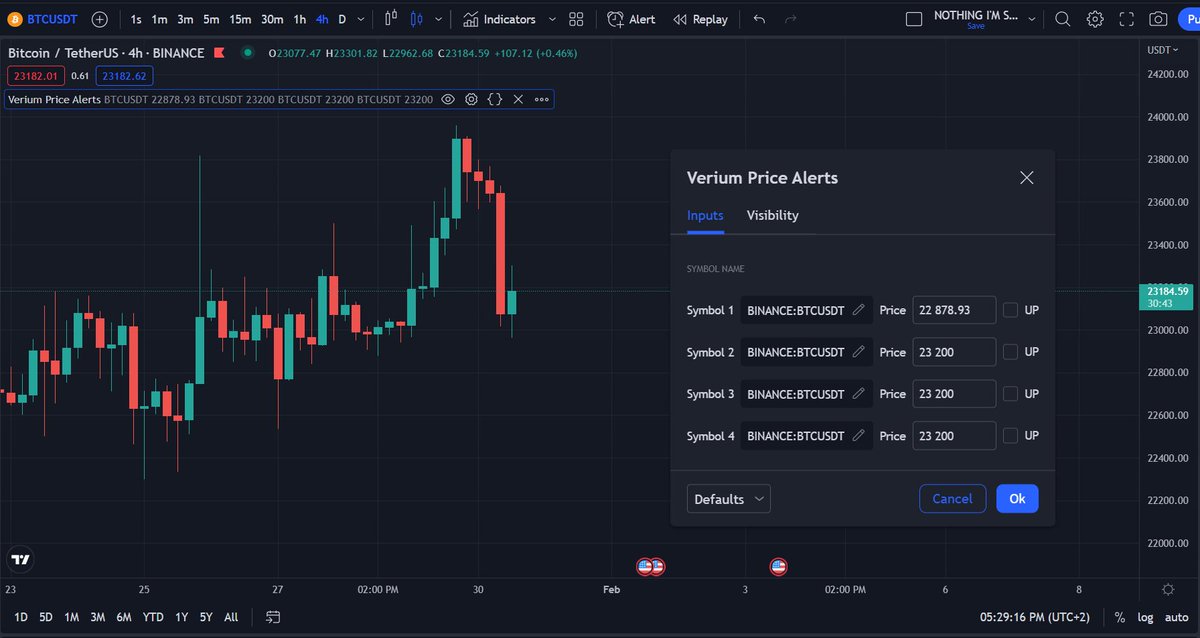Click the add symbol plus icon
This screenshot has width=1200, height=638.
[x=99, y=19]
